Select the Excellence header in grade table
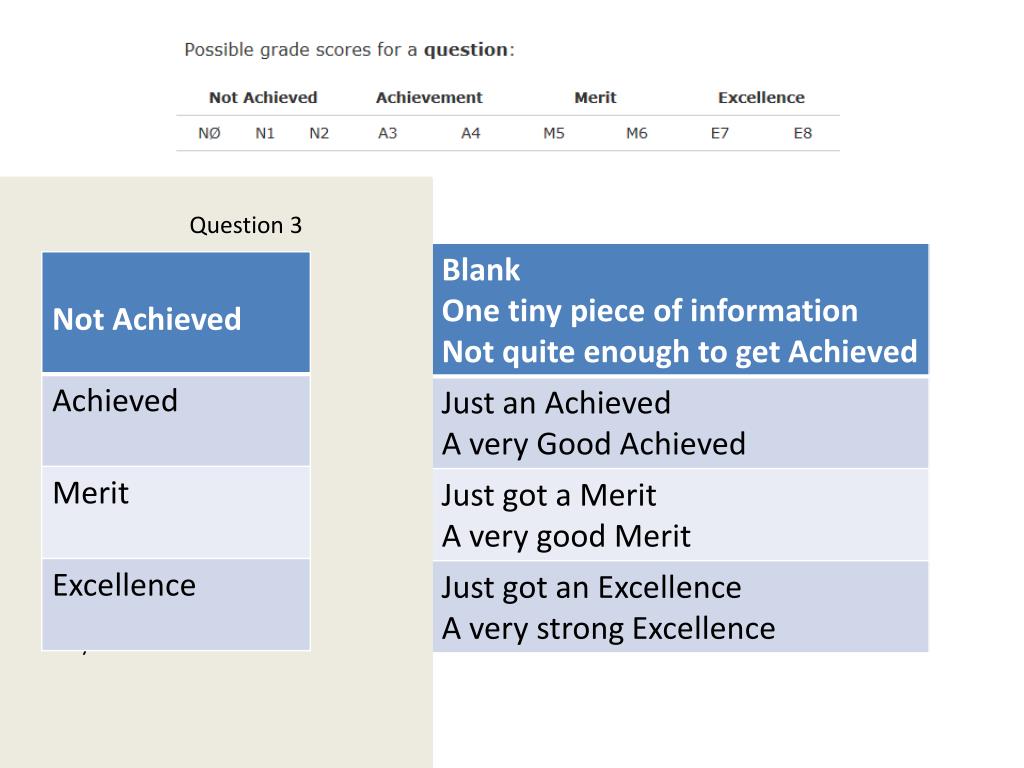 tap(761, 97)
